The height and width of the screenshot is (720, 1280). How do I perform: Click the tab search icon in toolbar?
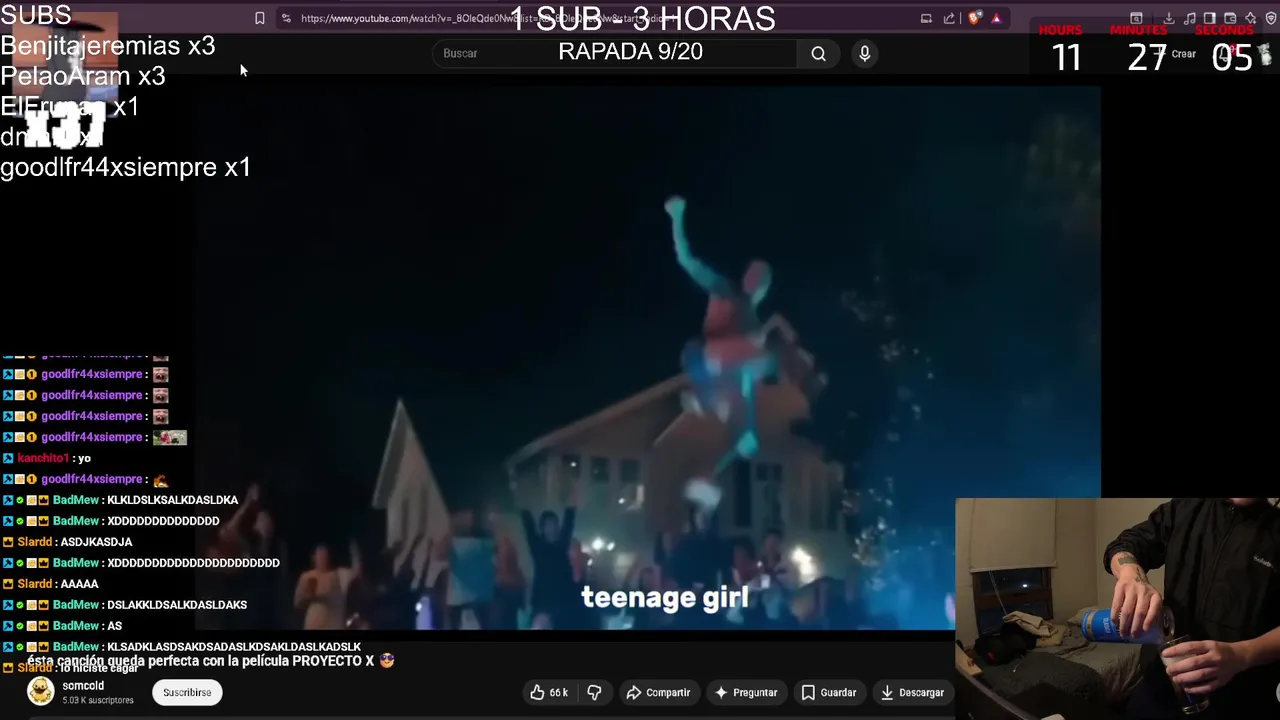click(1136, 18)
